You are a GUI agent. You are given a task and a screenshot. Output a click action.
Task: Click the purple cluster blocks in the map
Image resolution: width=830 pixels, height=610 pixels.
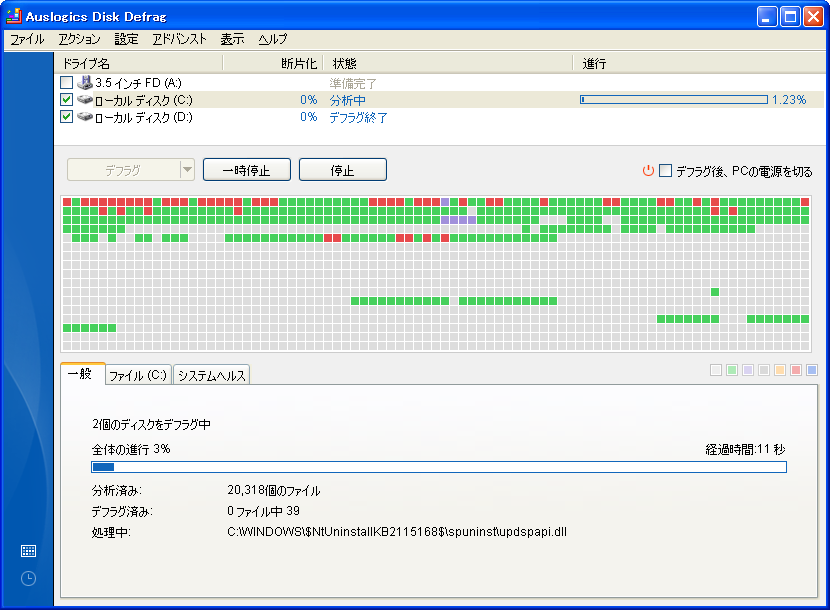click(x=458, y=220)
